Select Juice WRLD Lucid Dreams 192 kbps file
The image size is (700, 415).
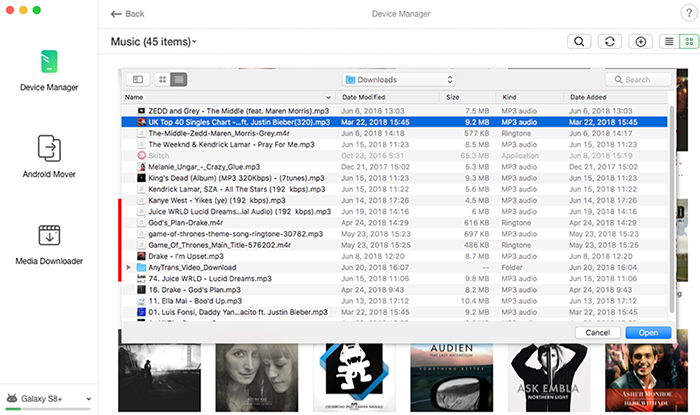[394, 212]
